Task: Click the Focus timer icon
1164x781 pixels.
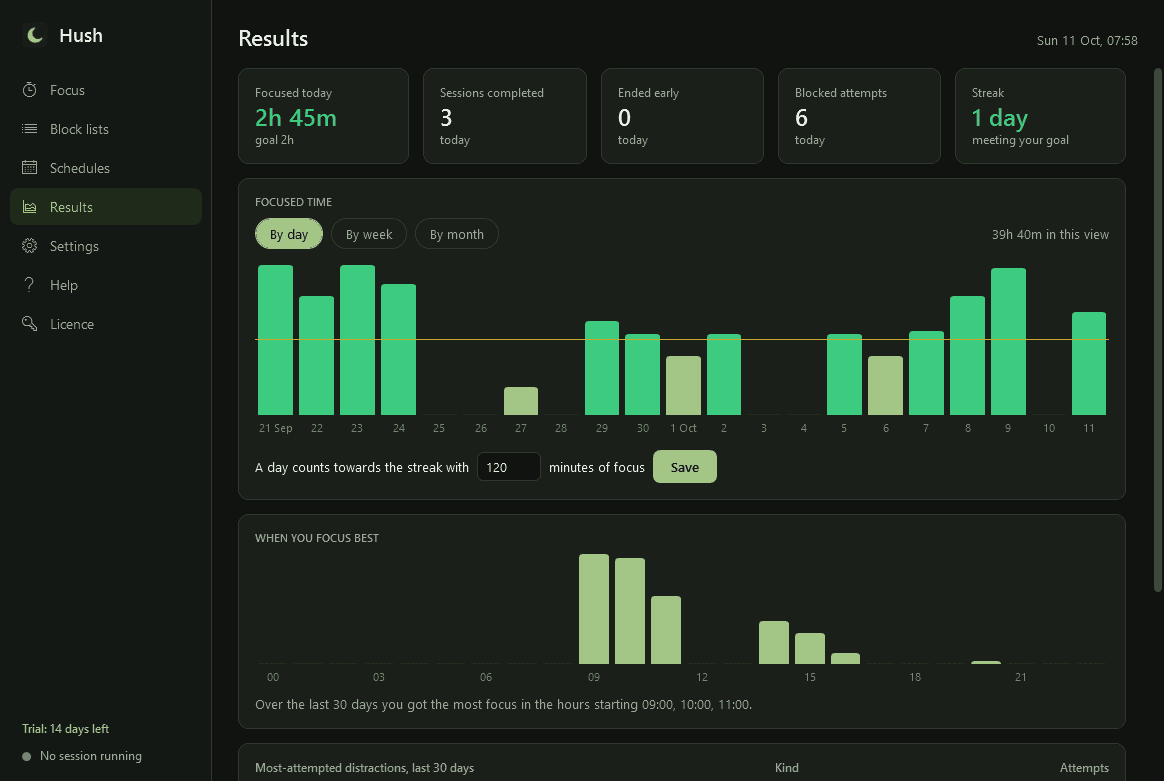Action: tap(30, 90)
